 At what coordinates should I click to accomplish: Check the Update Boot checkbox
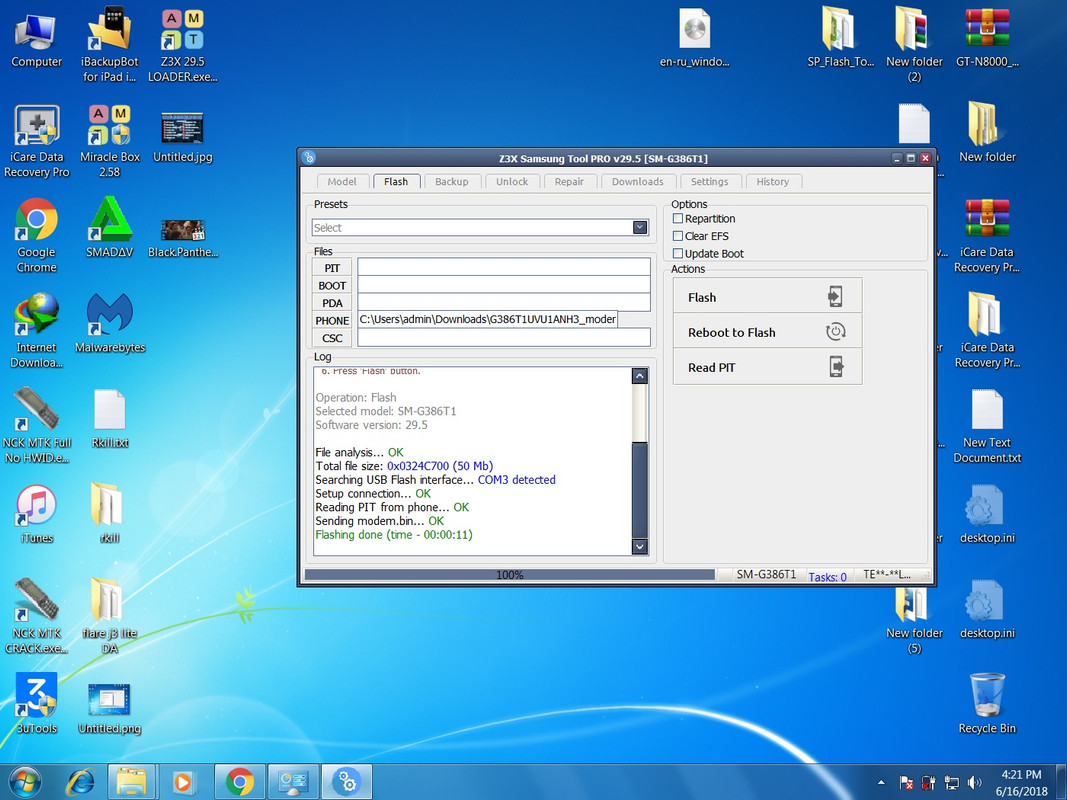[678, 254]
